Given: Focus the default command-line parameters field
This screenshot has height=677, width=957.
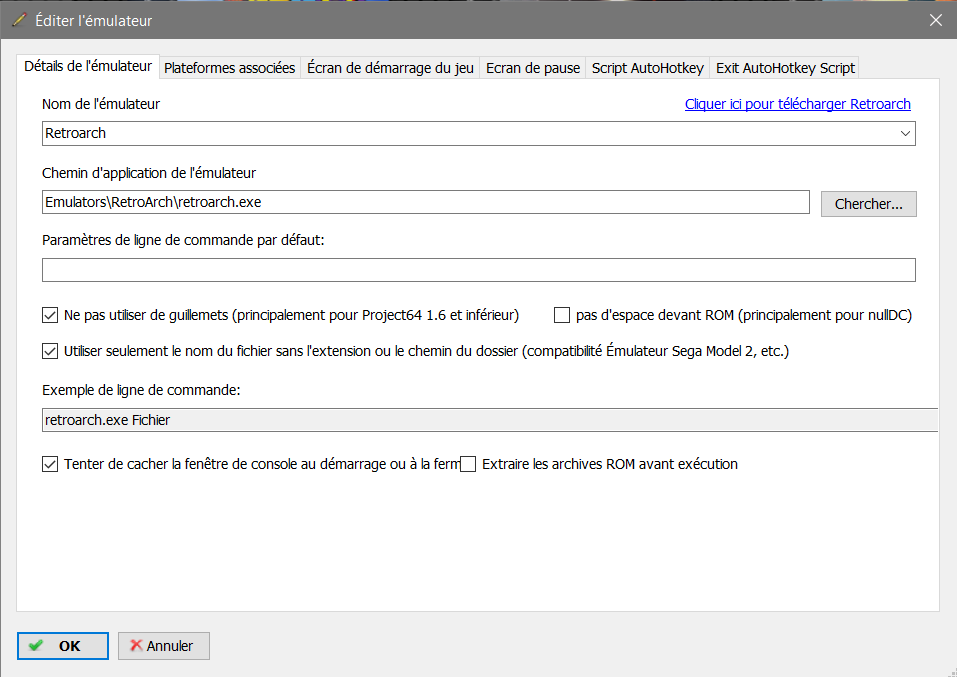Looking at the screenshot, I should 478,270.
